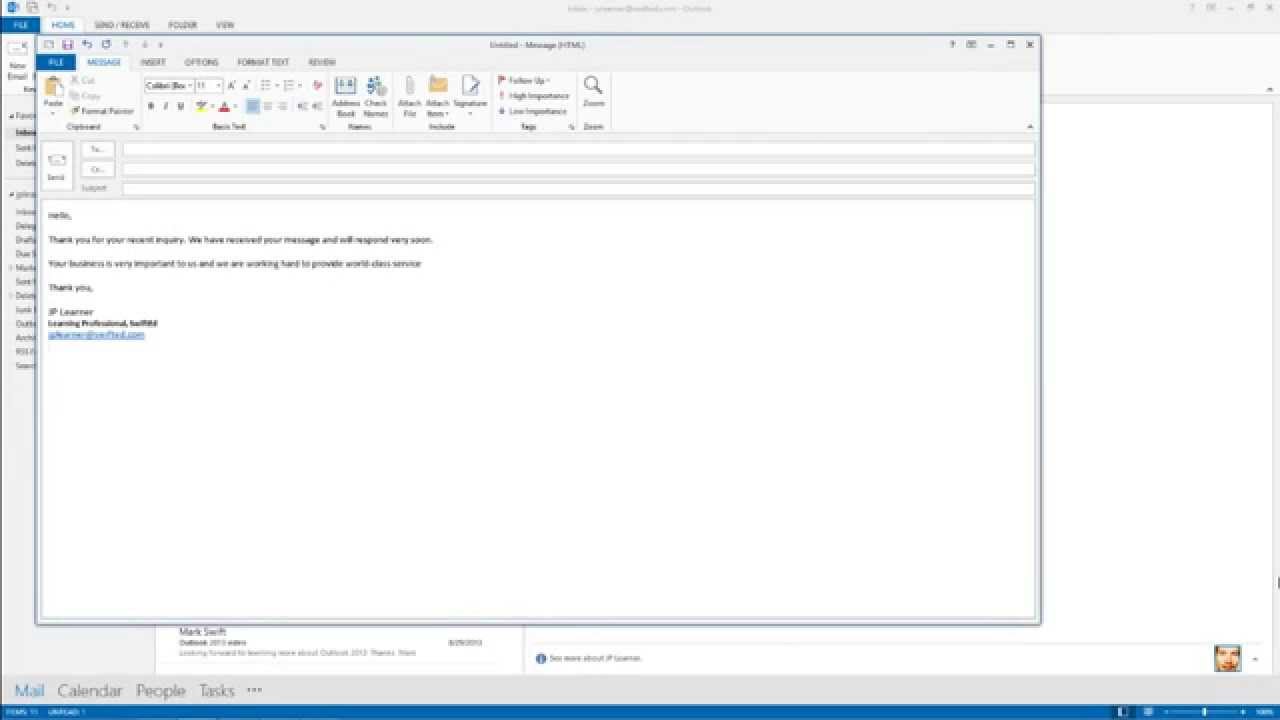This screenshot has width=1280, height=720.
Task: Save the message using the floppy disk icon
Action: (67, 44)
